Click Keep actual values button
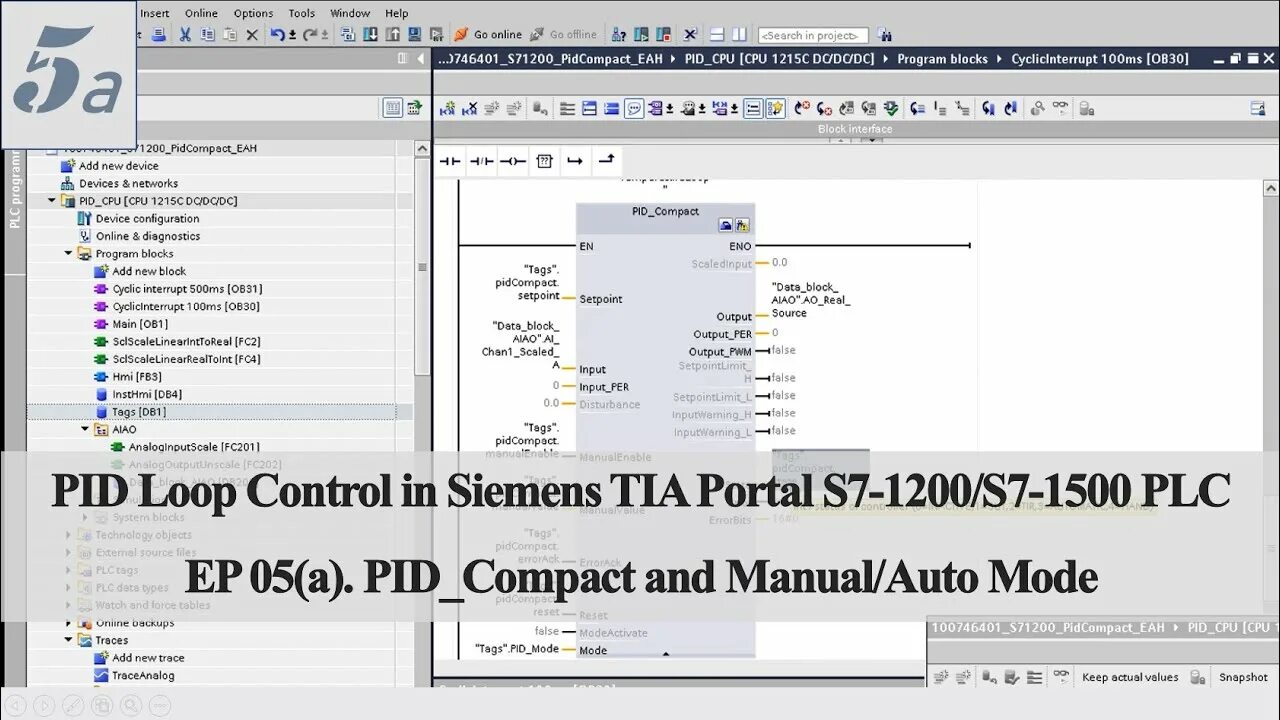The image size is (1280, 720). 1130,677
